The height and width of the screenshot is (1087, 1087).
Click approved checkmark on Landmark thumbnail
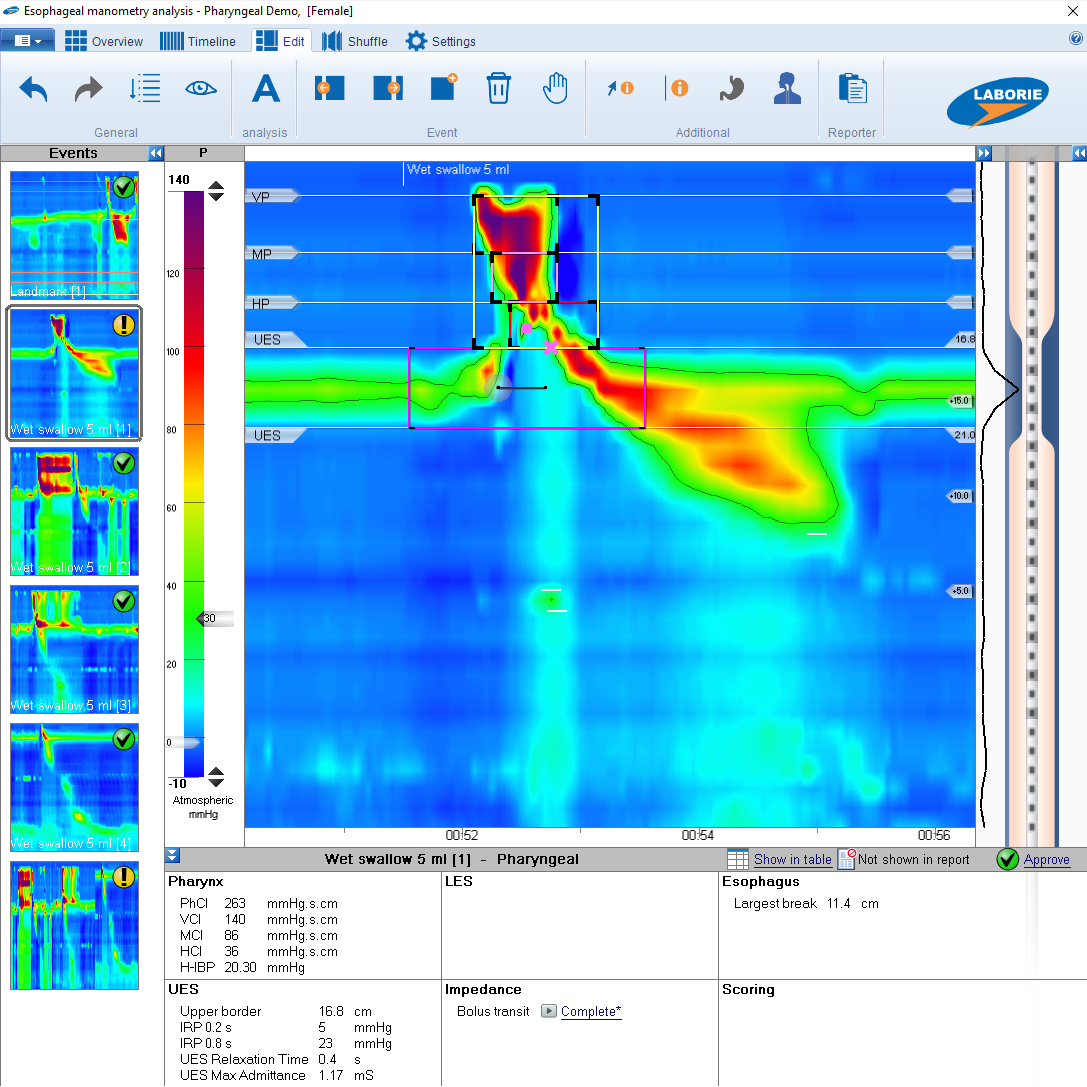pyautogui.click(x=124, y=187)
